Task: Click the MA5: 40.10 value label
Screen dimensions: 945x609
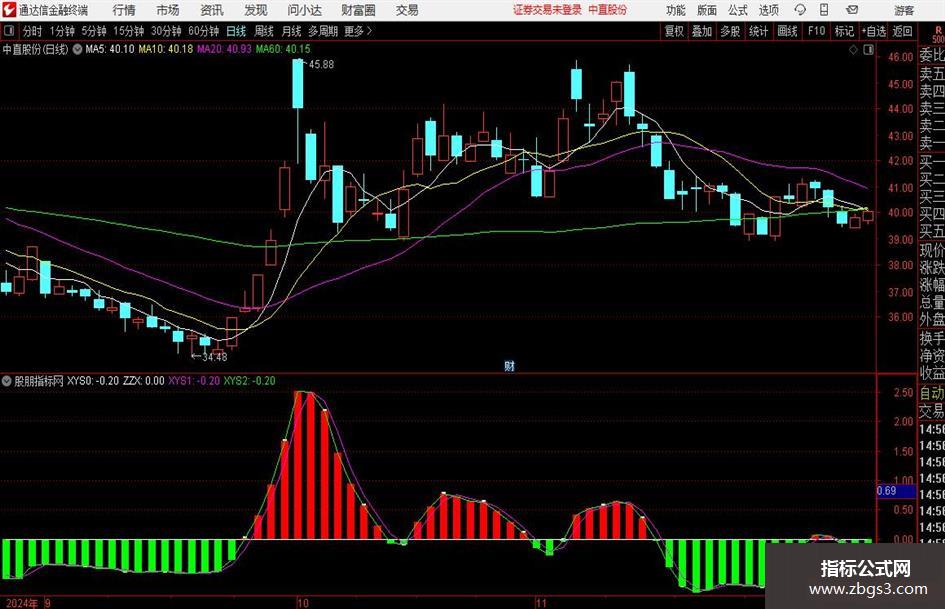Action: point(110,49)
